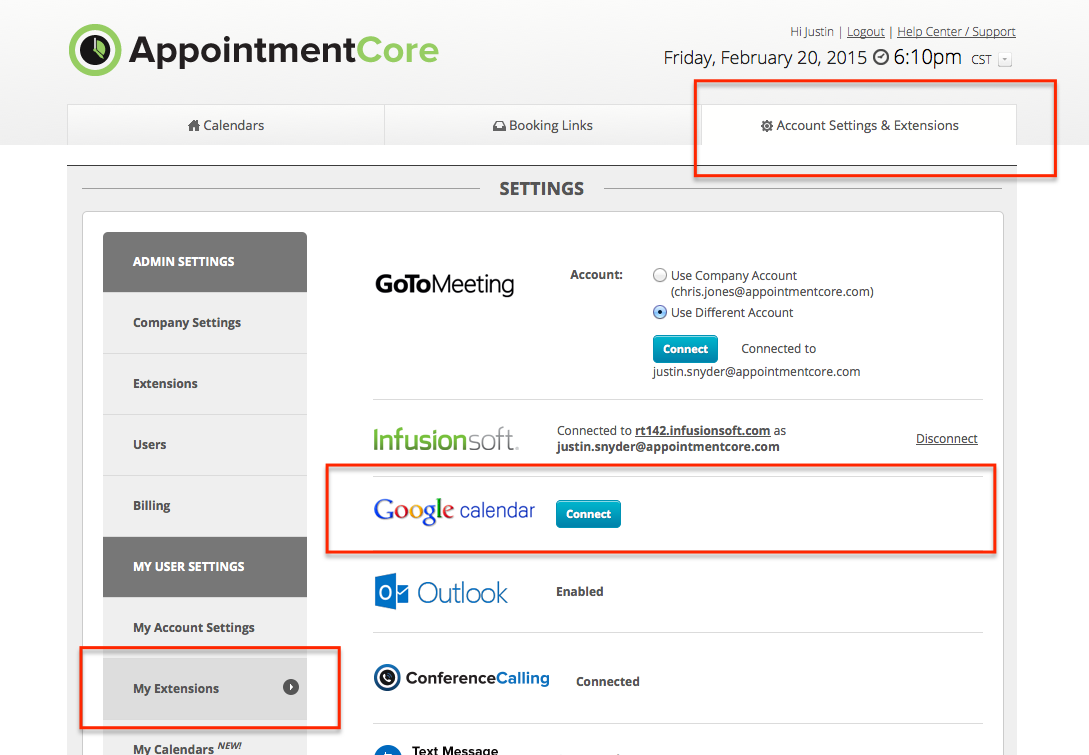This screenshot has height=755, width=1089.
Task: Click the clock icon beside 6:10pm
Action: click(881, 57)
